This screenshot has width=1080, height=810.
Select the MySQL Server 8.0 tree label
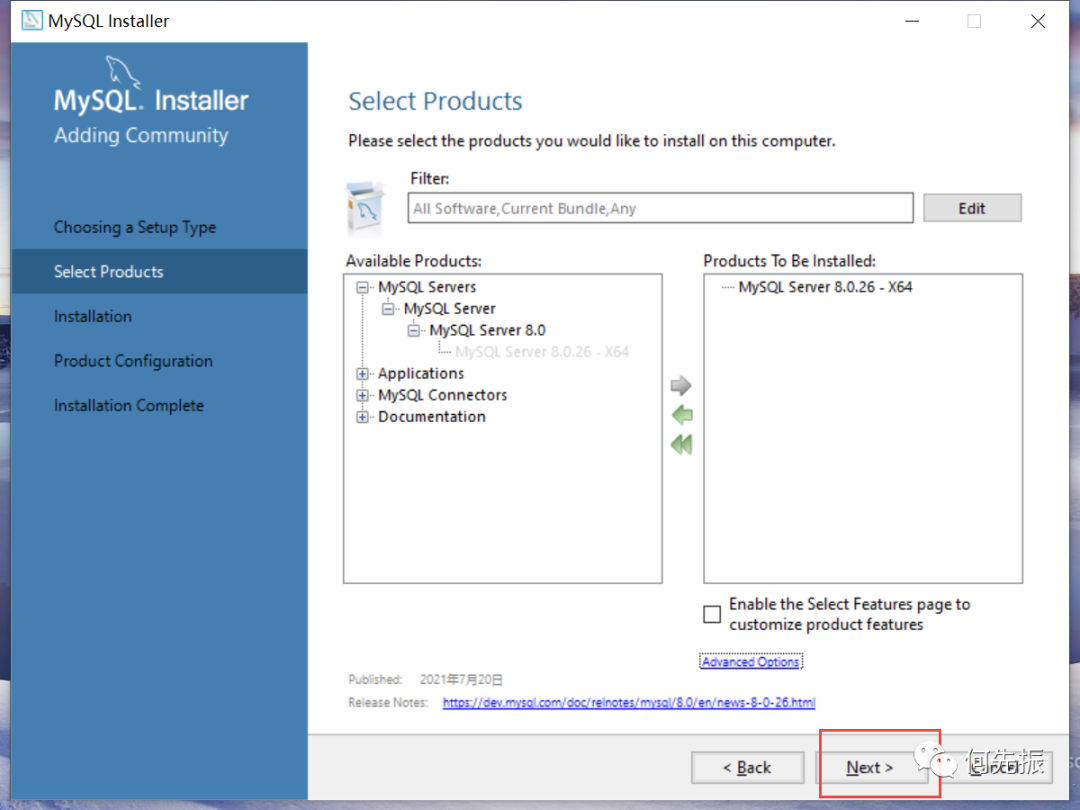[x=487, y=331]
